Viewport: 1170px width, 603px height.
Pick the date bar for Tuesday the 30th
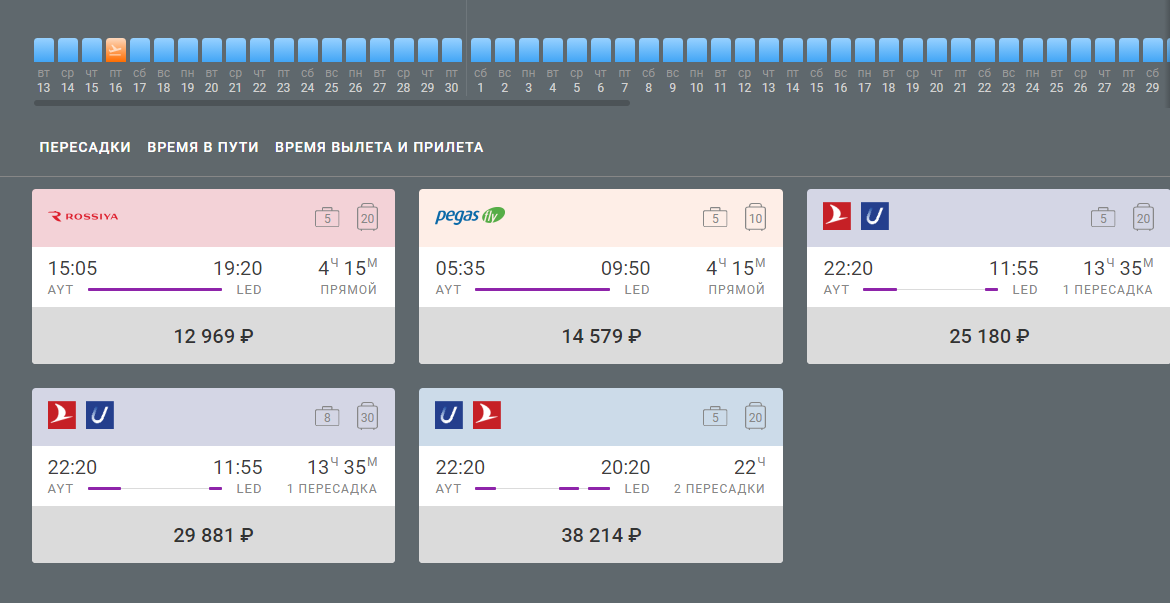[452, 50]
